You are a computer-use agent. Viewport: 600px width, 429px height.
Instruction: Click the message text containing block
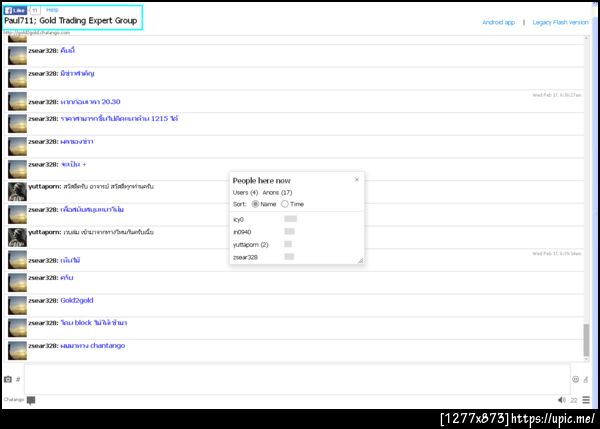tap(93, 323)
